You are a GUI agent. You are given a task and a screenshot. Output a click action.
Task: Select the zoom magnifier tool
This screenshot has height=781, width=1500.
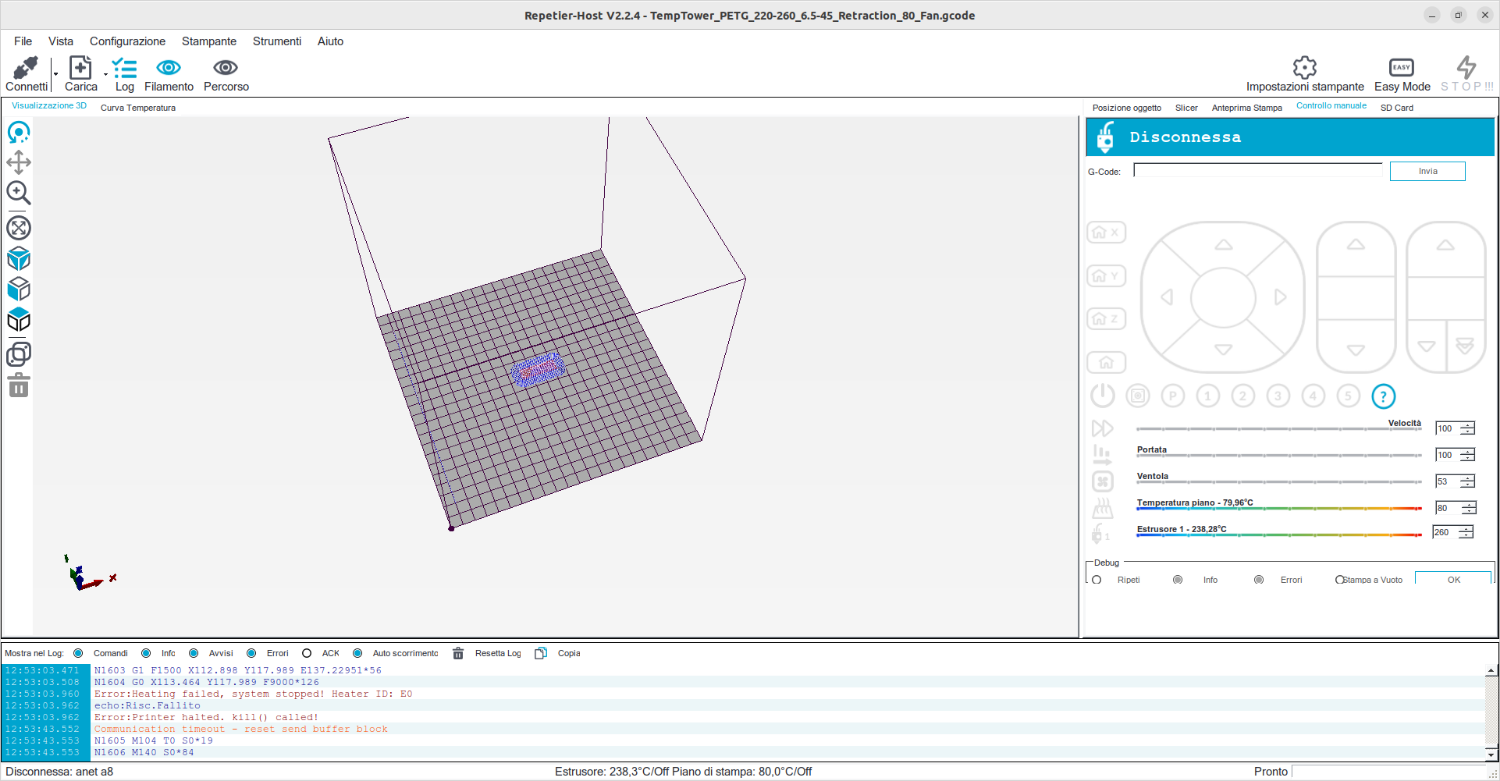pyautogui.click(x=19, y=193)
